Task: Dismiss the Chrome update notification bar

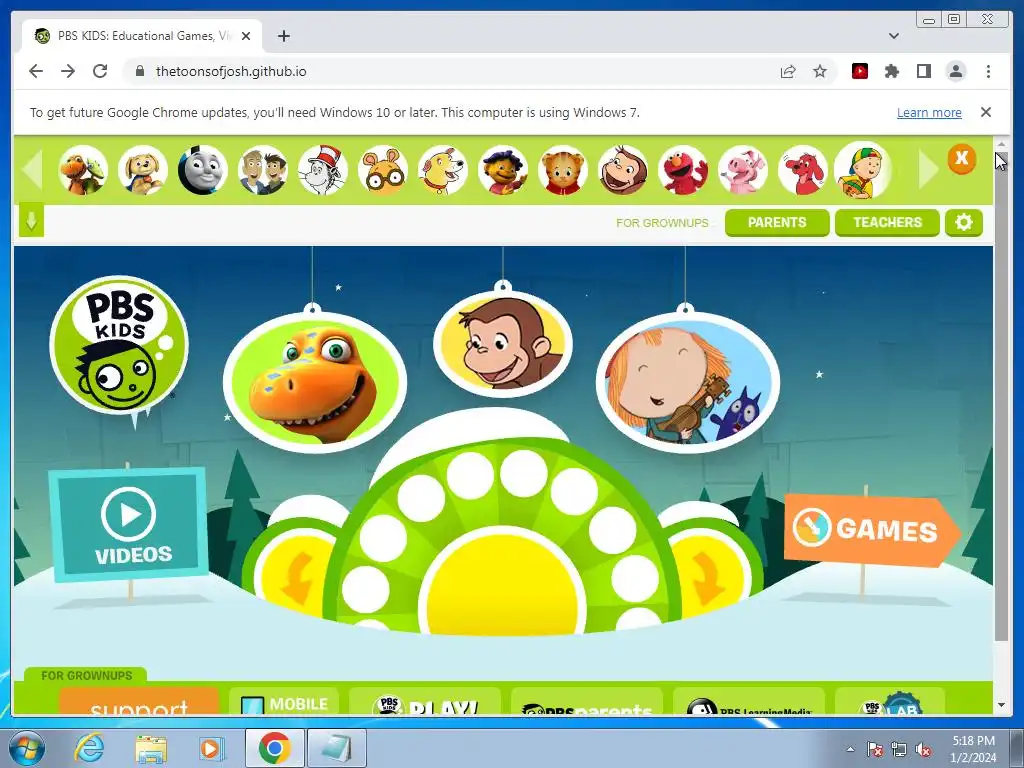Action: click(x=985, y=112)
